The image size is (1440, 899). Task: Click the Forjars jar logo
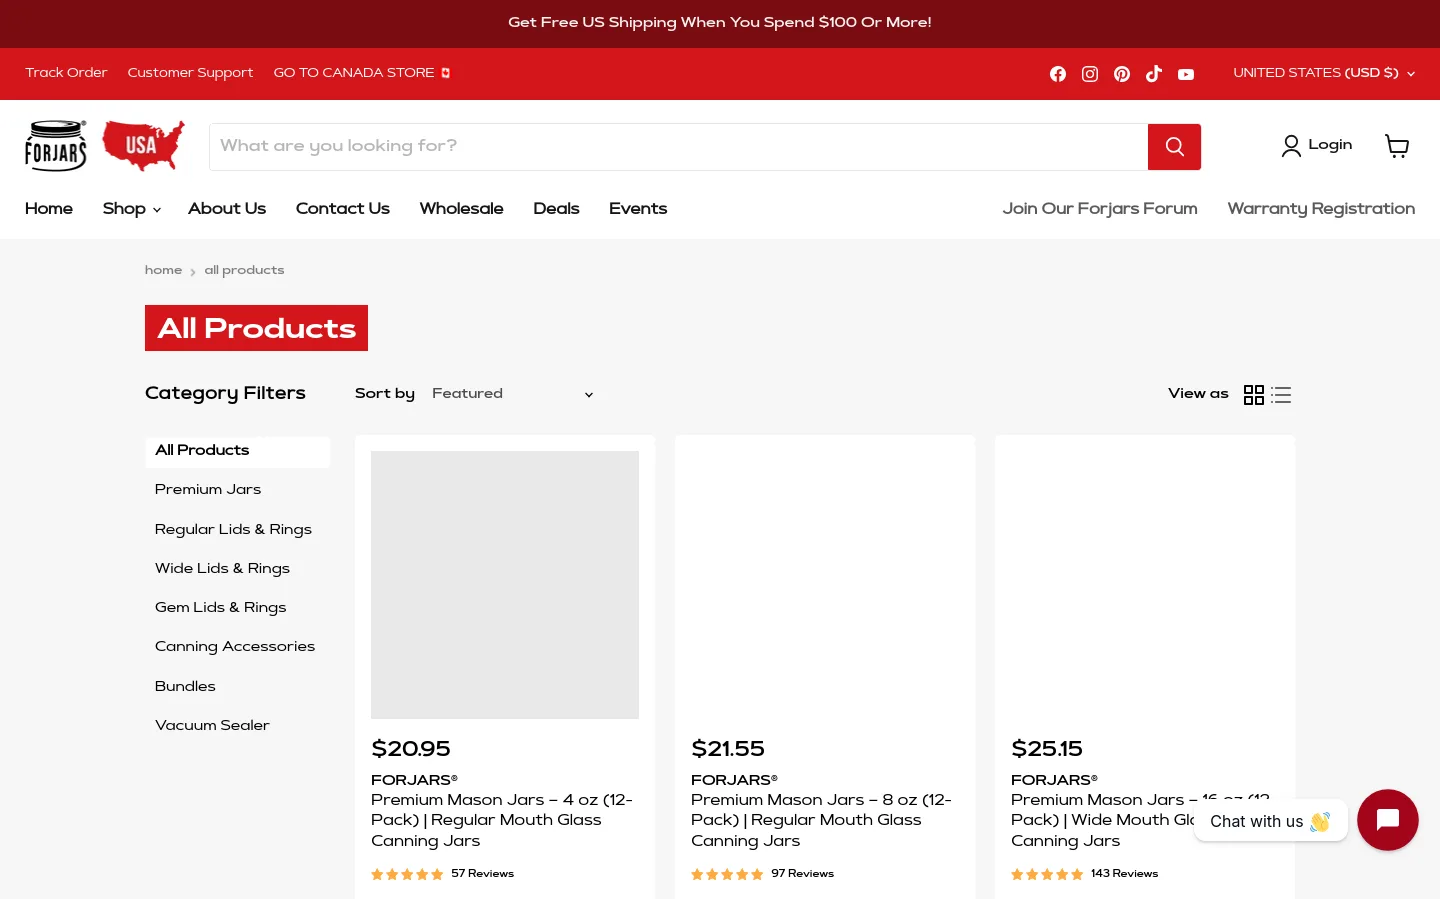(56, 146)
